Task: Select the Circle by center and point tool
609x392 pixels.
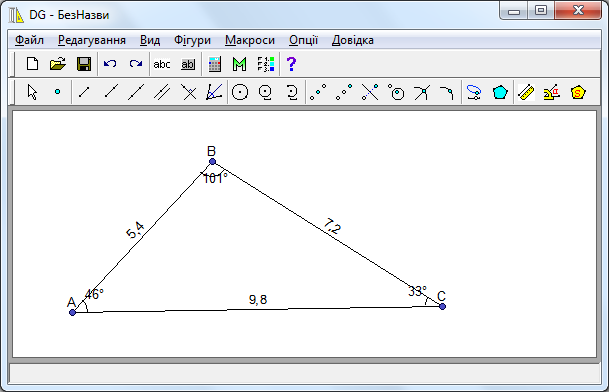Action: coord(240,92)
